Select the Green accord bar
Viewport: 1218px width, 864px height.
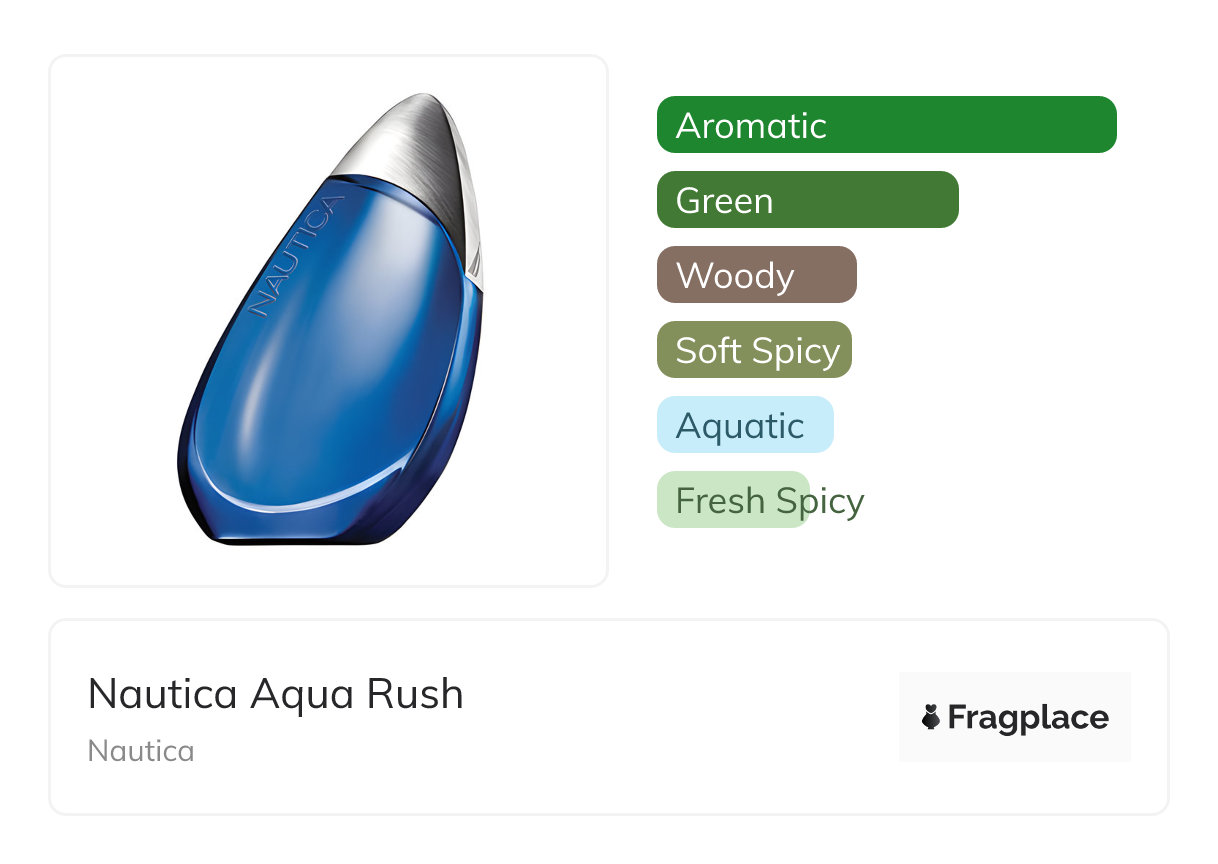(x=807, y=200)
